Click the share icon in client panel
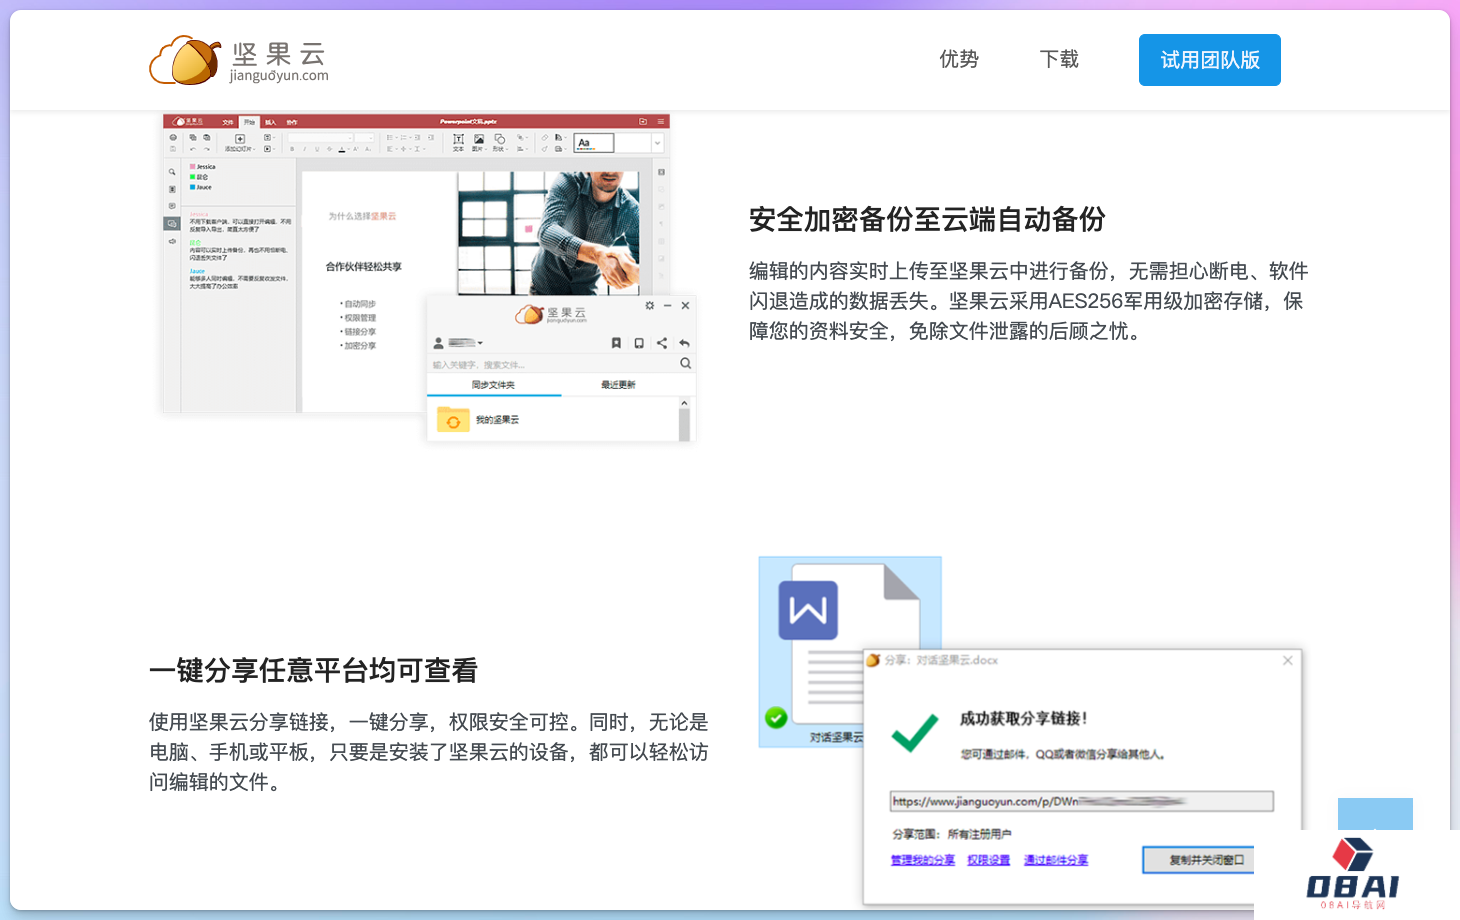This screenshot has height=920, width=1460. point(662,343)
